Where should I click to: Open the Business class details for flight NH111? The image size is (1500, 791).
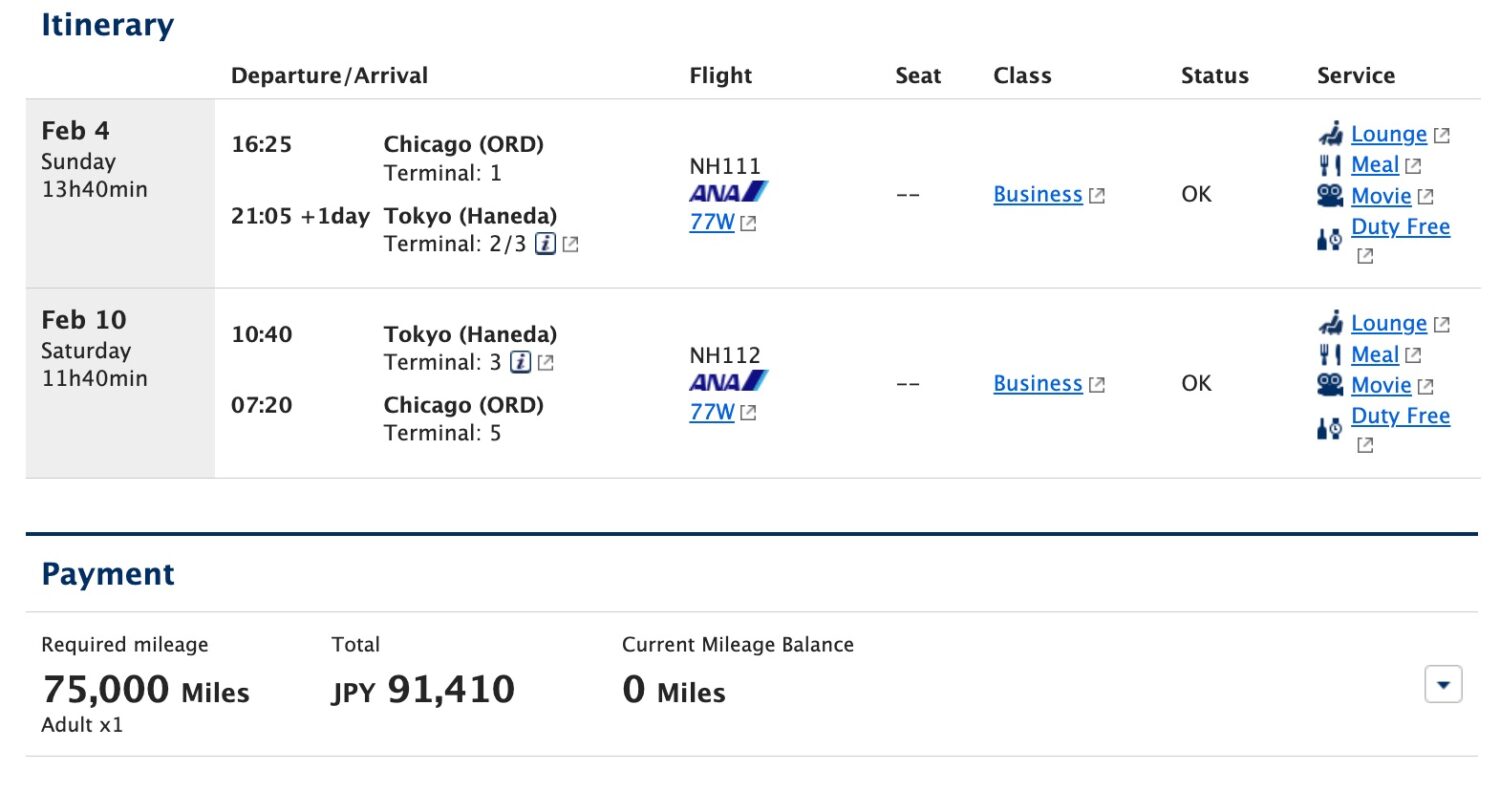coord(1037,194)
